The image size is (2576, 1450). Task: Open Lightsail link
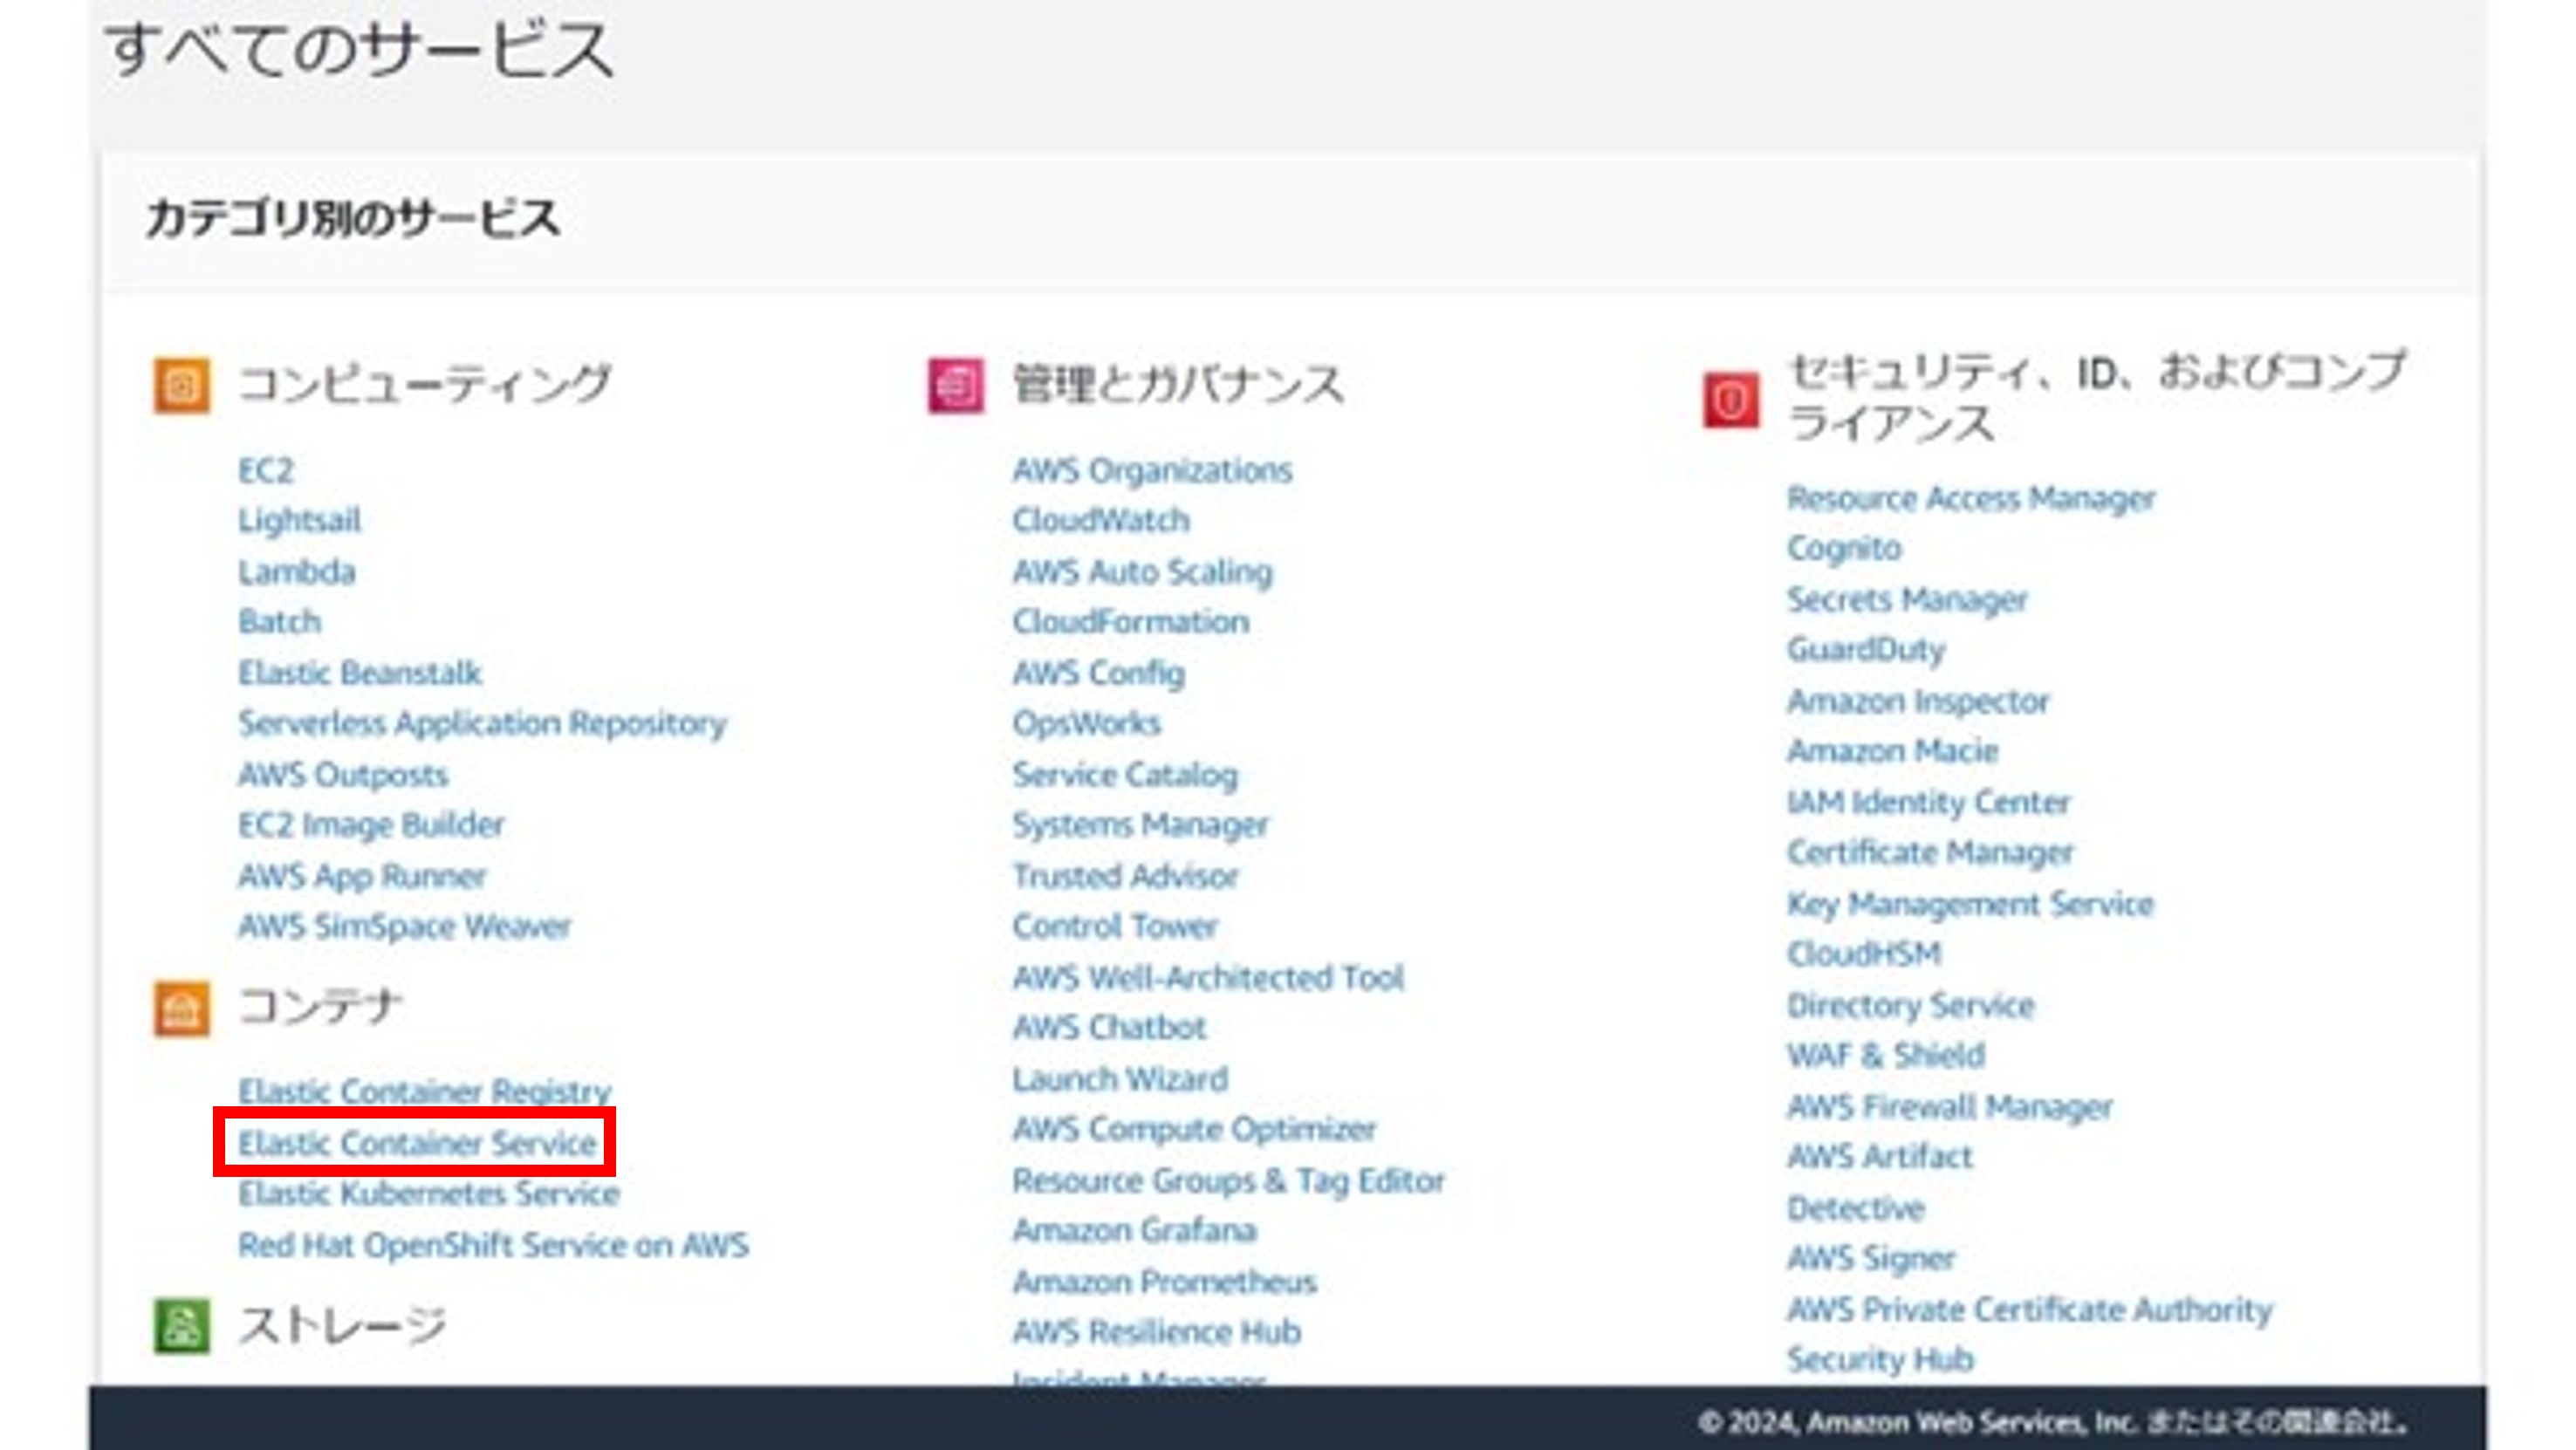coord(299,521)
